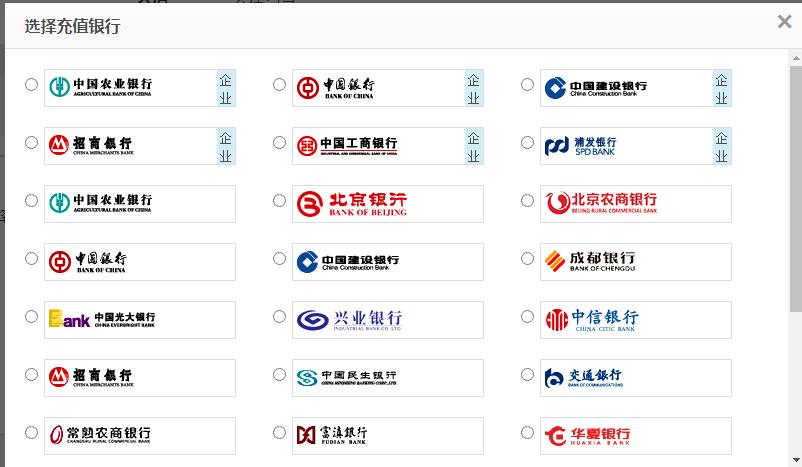The image size is (802, 467).
Task: Select radio for enterprise Bank of China
Action: coord(279,84)
